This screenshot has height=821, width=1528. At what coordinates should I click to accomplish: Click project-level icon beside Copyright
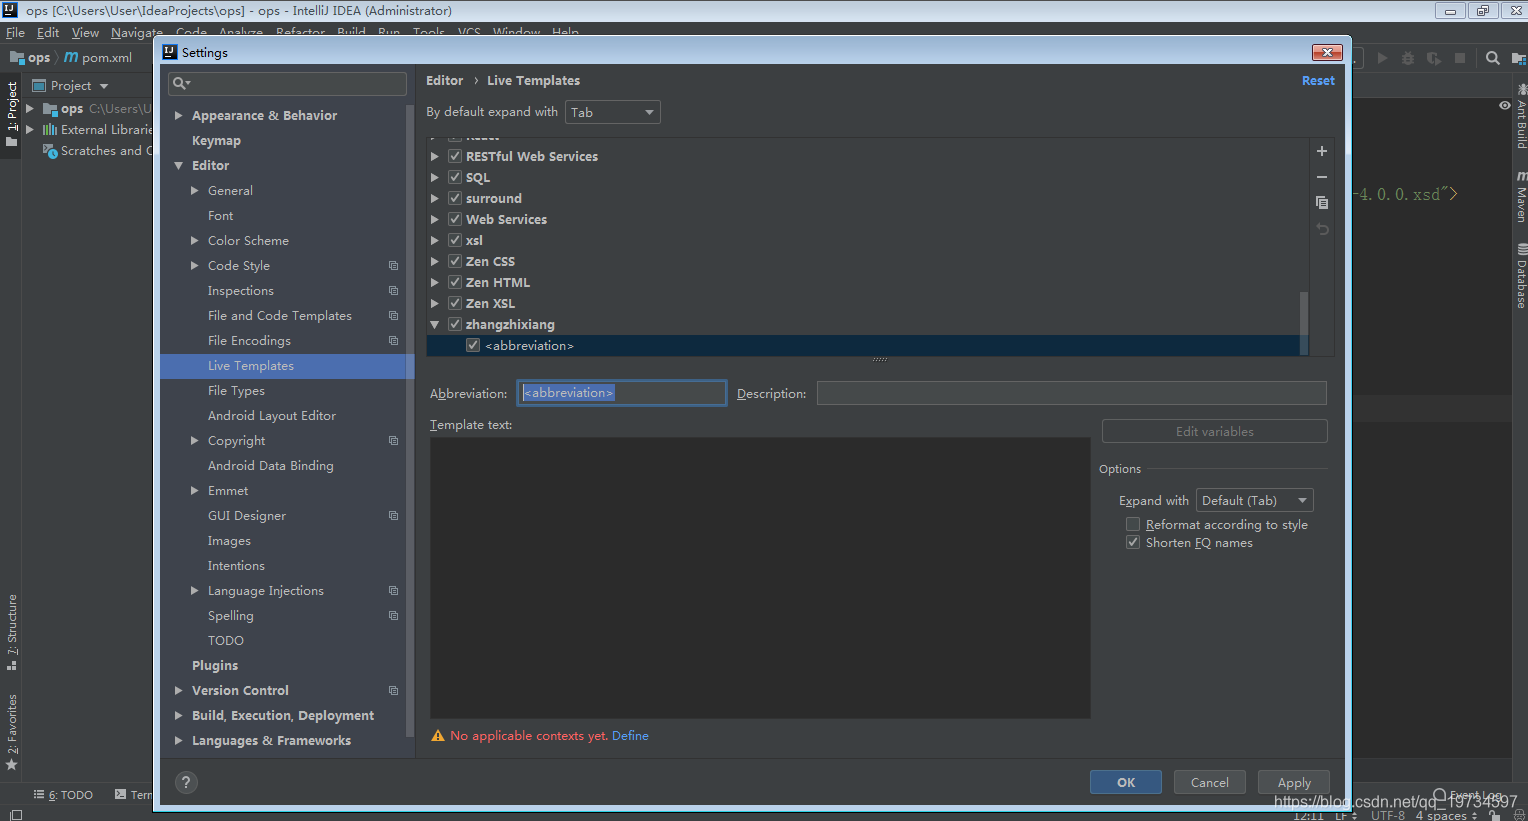[393, 441]
